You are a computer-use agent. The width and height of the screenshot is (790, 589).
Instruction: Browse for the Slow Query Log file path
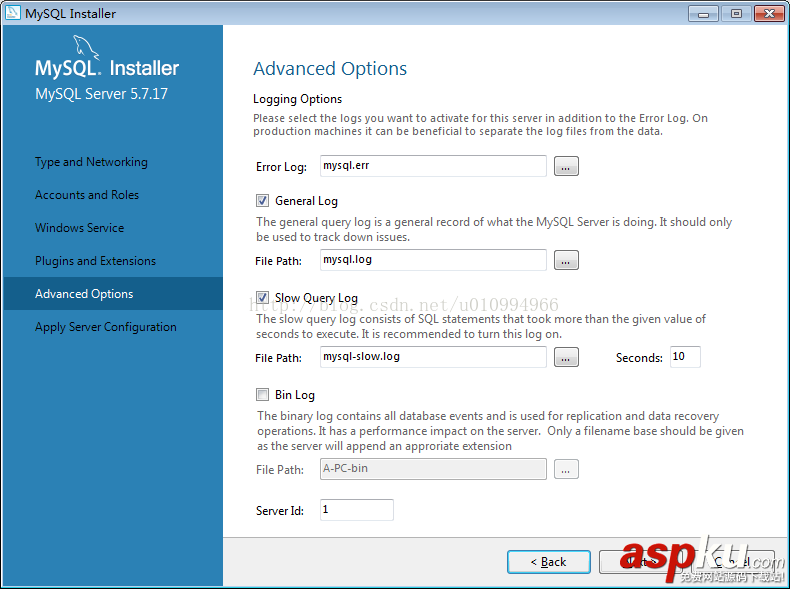[x=566, y=357]
